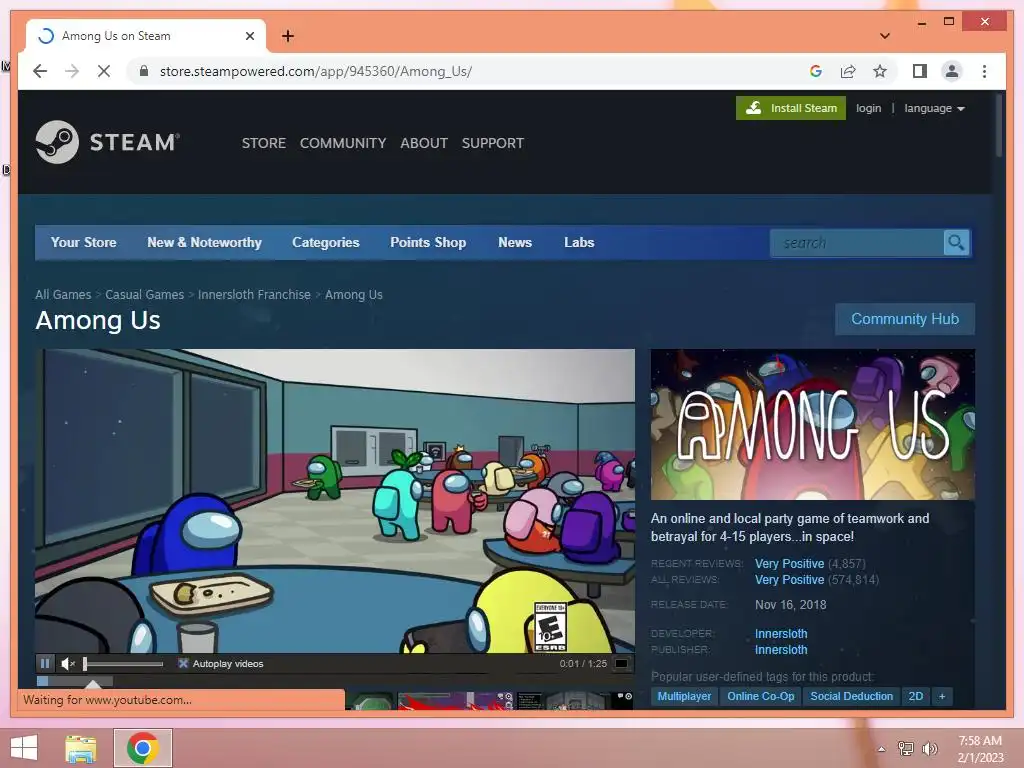Select the 2D tag

(x=916, y=696)
